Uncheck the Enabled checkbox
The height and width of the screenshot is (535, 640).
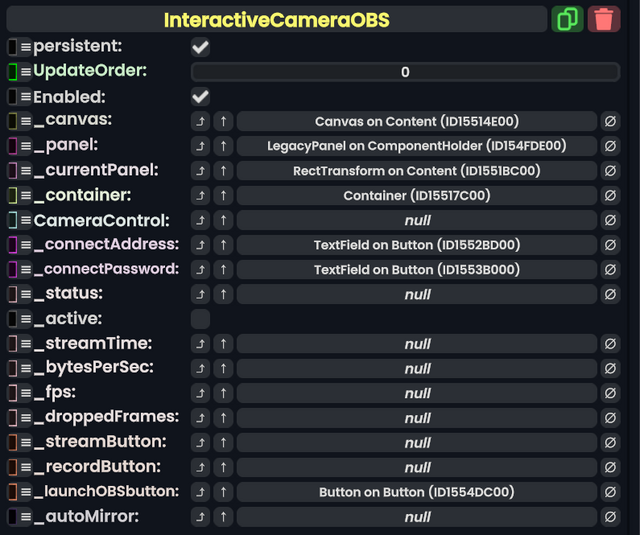coord(201,97)
